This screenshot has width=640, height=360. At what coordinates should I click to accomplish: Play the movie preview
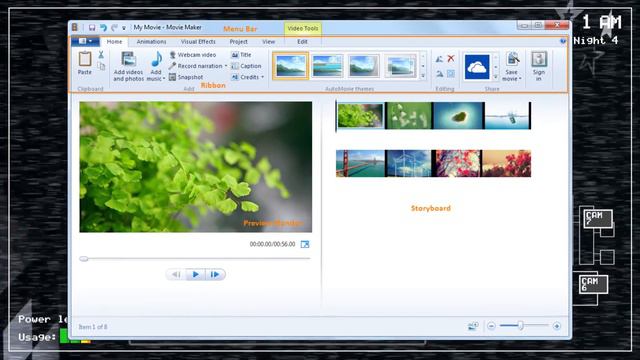[x=196, y=274]
